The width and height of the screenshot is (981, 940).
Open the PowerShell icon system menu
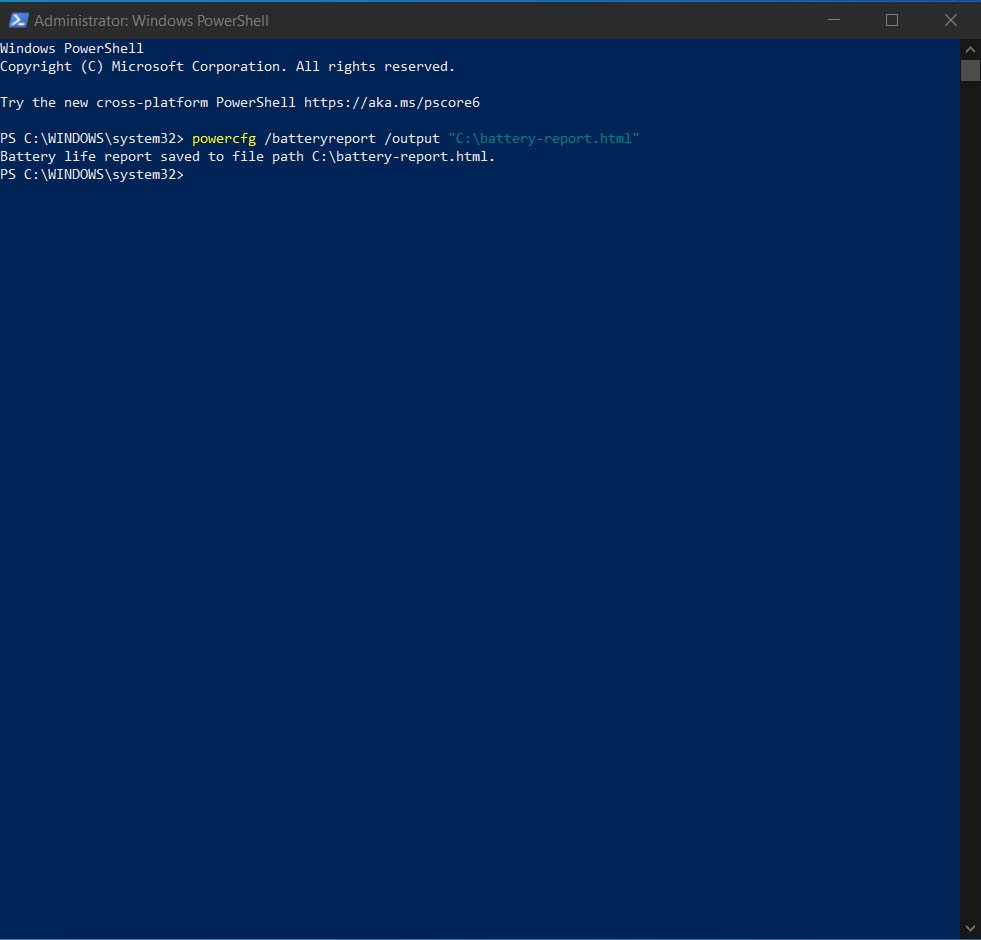18,20
